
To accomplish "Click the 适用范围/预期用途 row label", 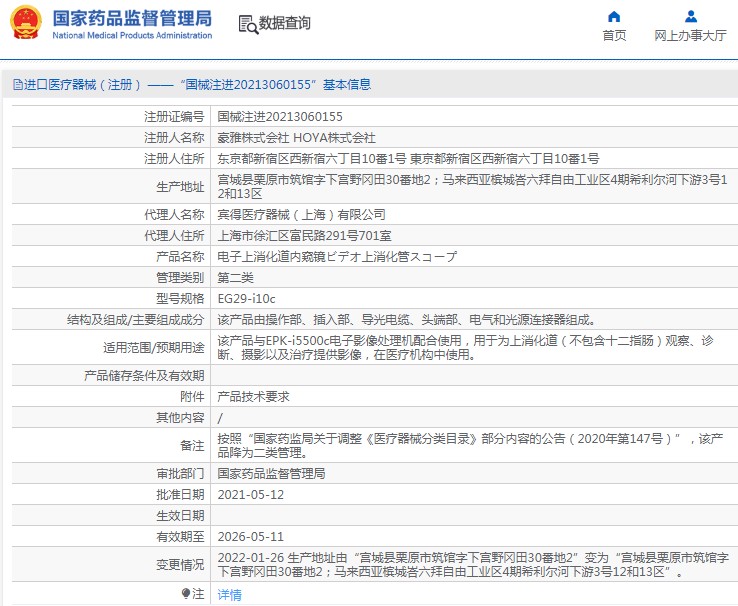I will click(154, 348).
